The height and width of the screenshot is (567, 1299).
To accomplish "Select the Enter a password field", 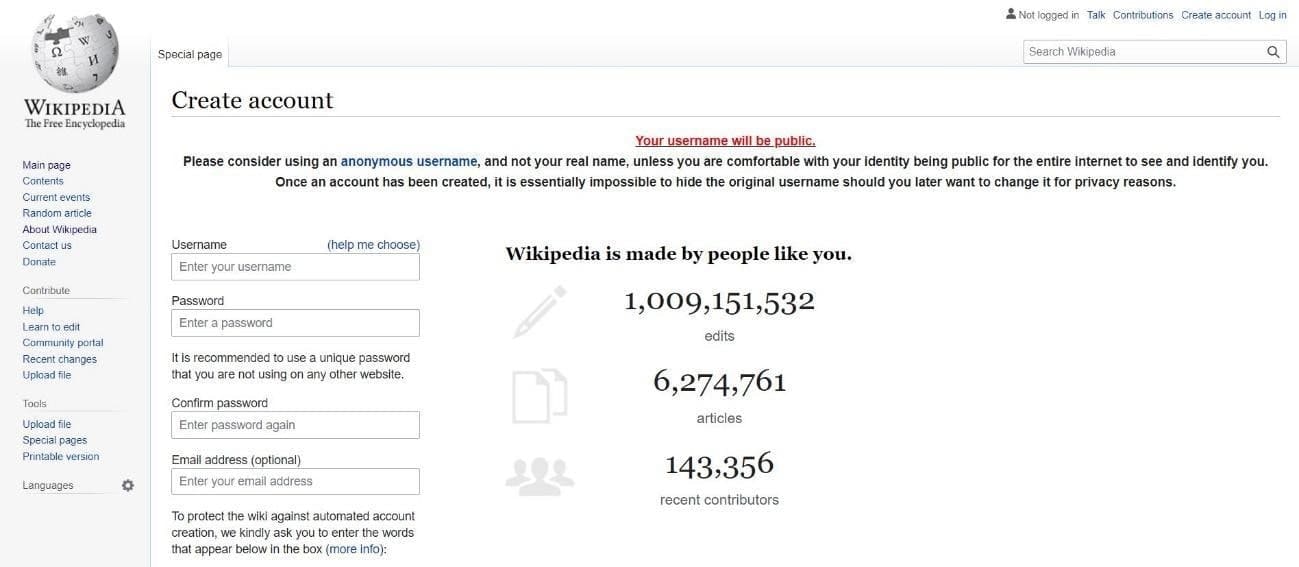I will [295, 323].
